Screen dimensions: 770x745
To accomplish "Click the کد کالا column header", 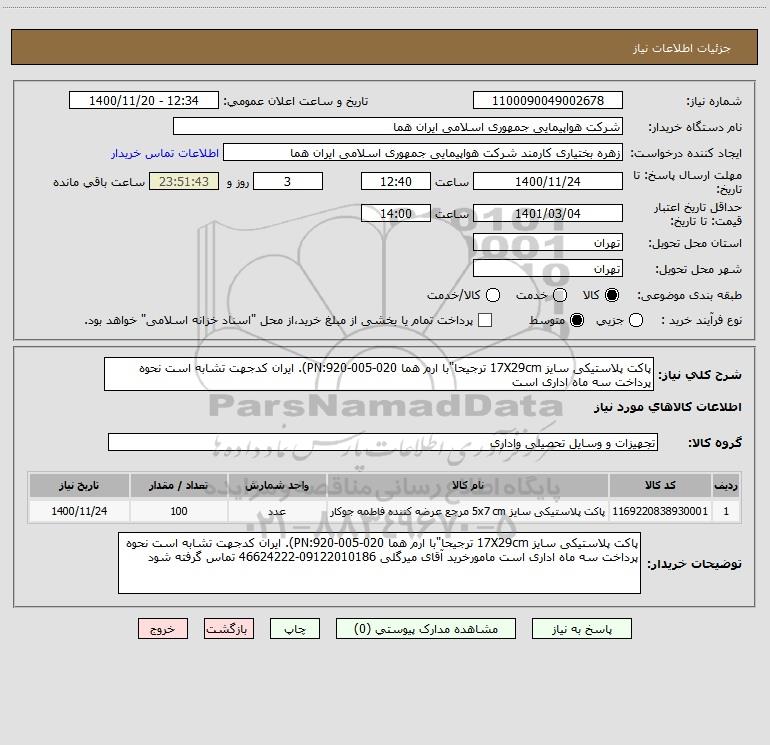I will tap(660, 485).
